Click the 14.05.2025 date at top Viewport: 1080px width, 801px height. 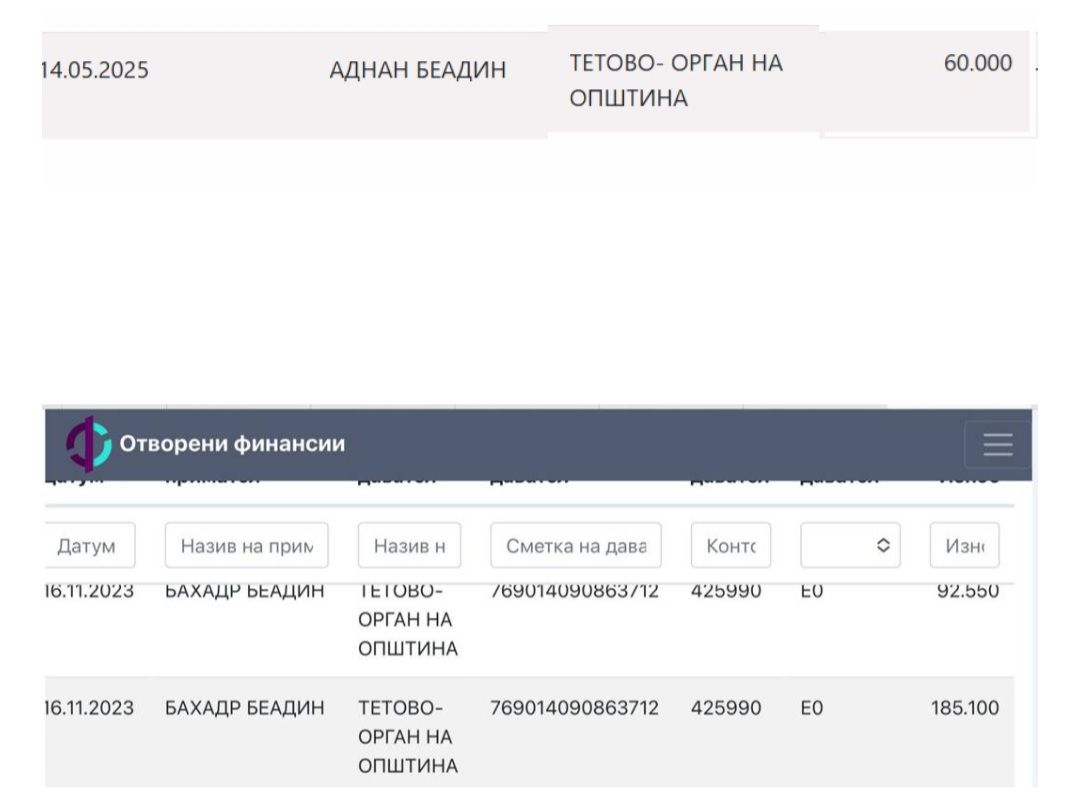click(x=94, y=71)
